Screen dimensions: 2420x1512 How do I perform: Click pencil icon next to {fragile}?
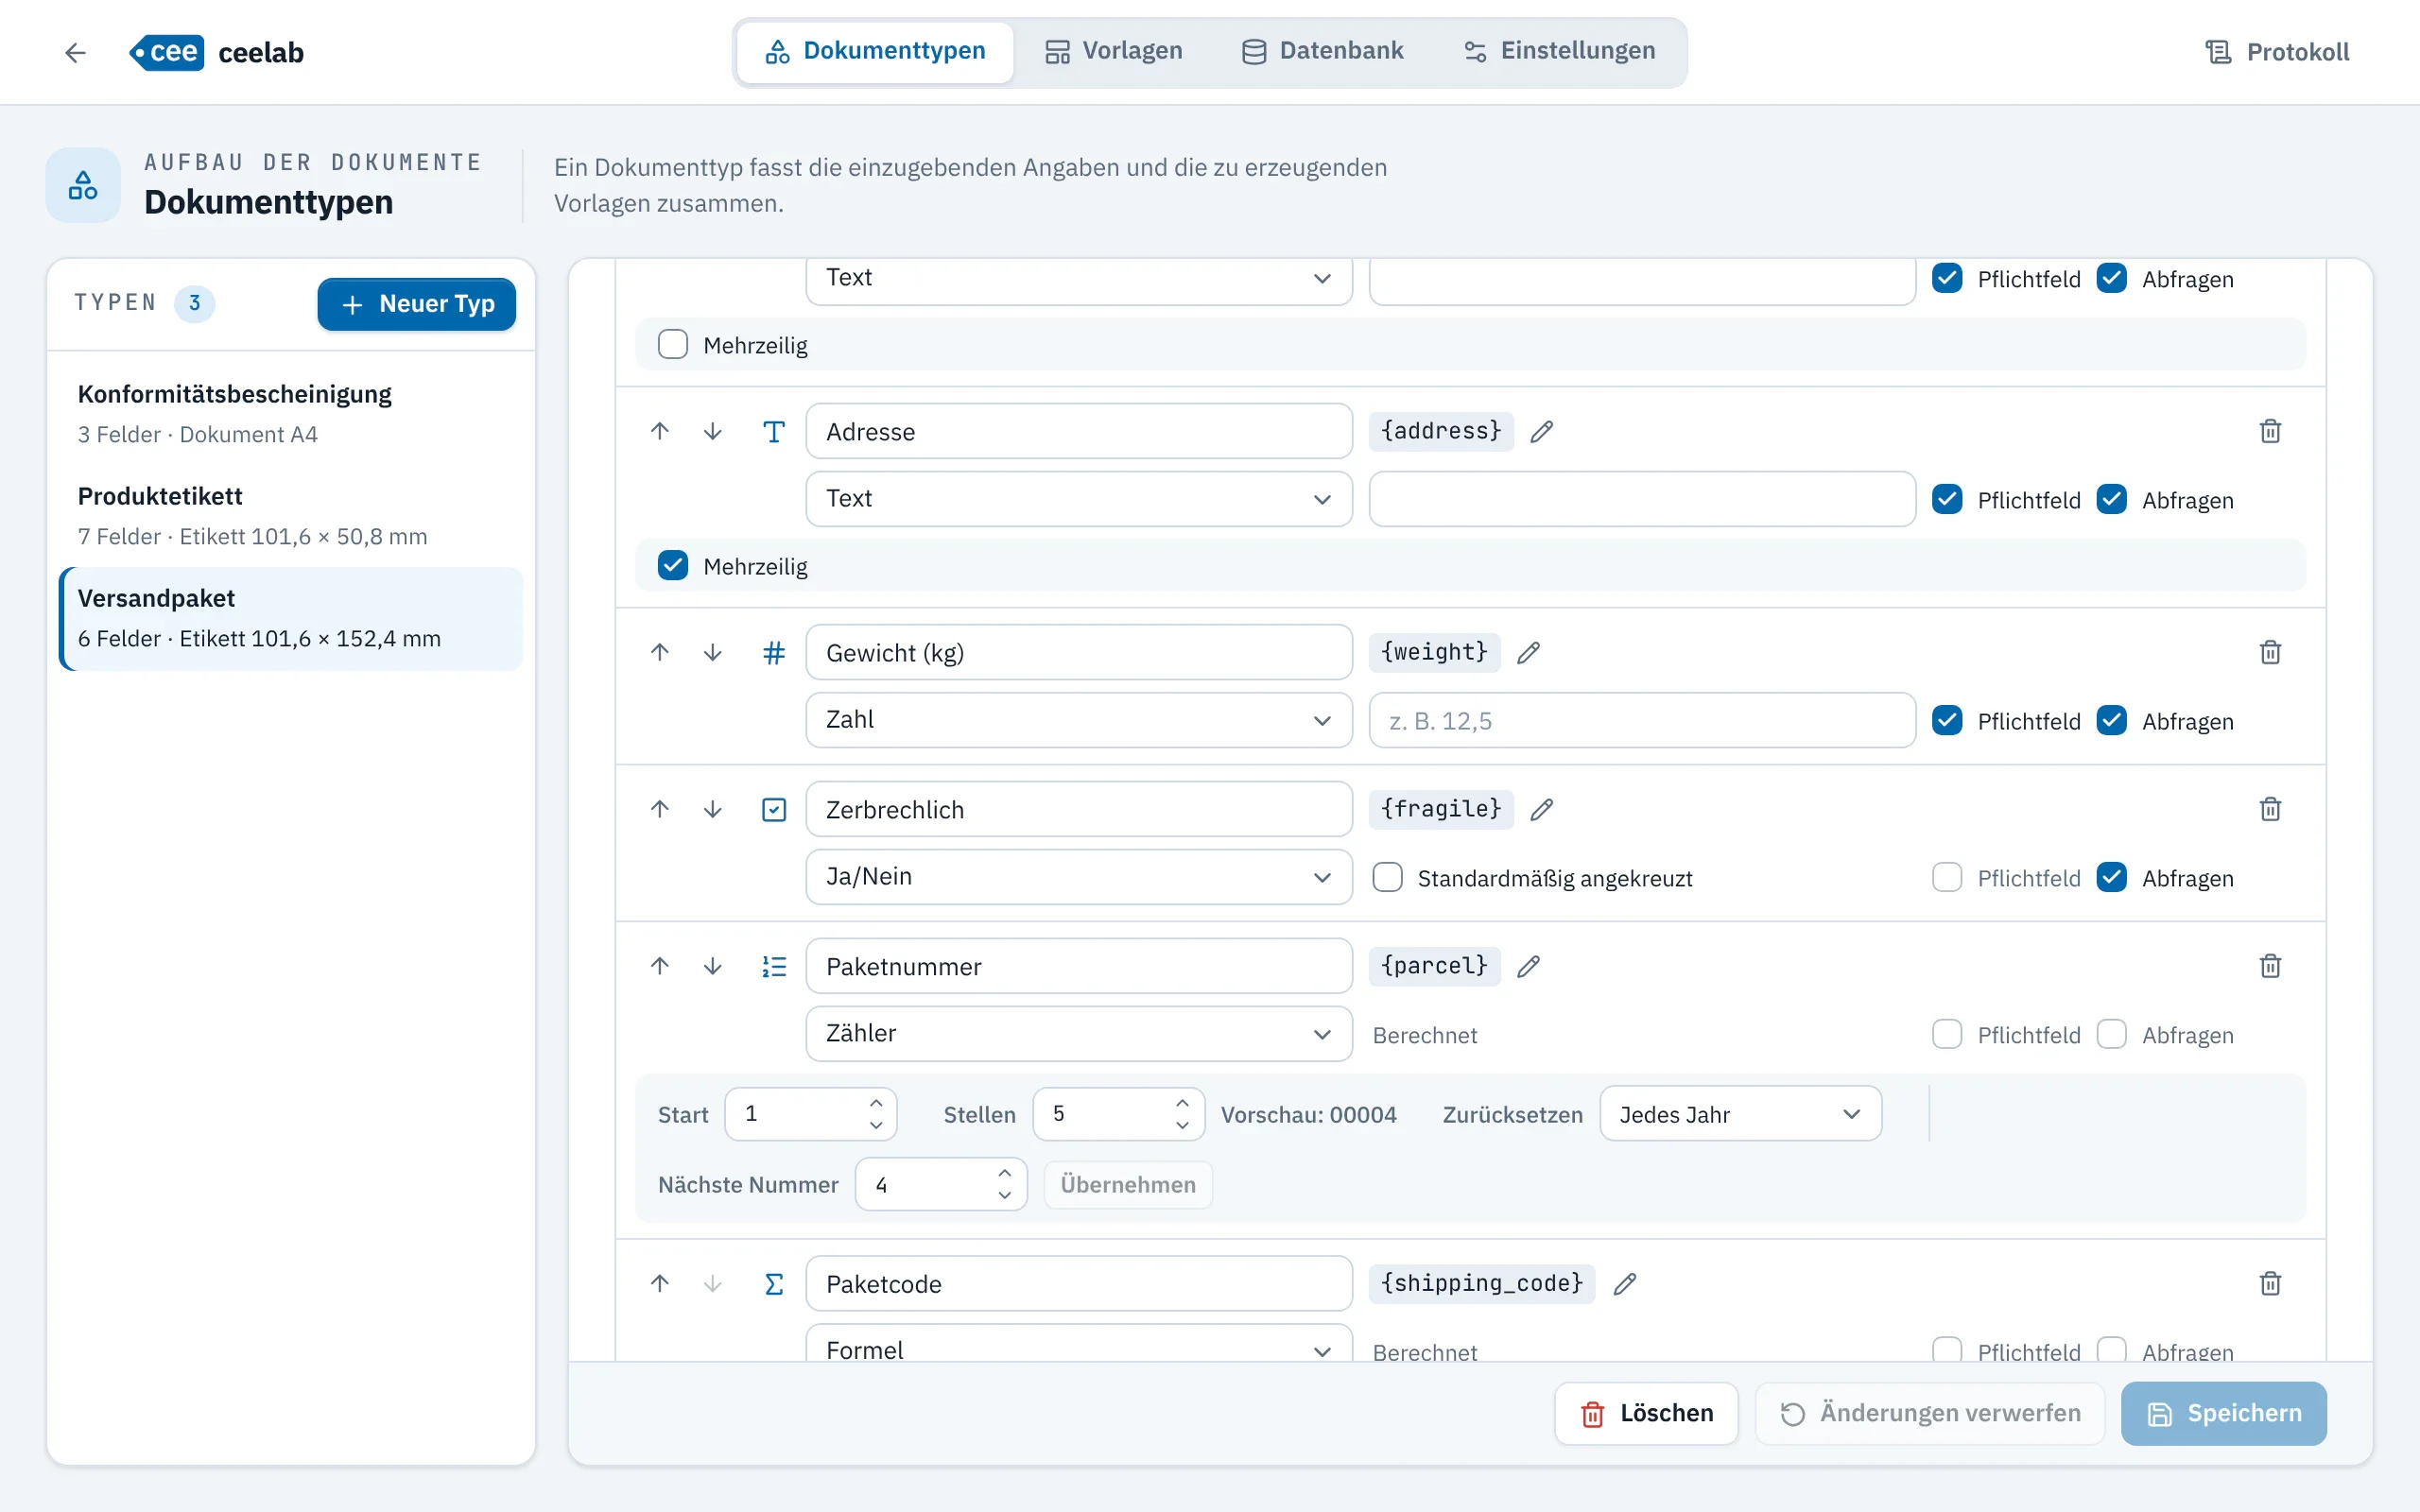click(x=1542, y=809)
